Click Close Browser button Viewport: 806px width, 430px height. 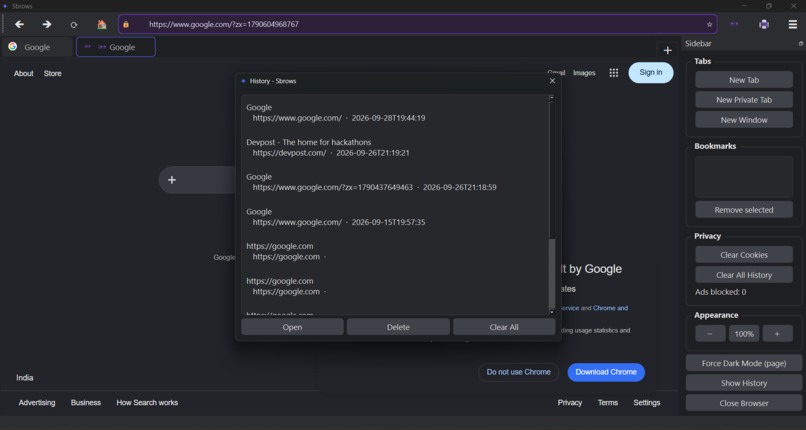click(x=744, y=403)
